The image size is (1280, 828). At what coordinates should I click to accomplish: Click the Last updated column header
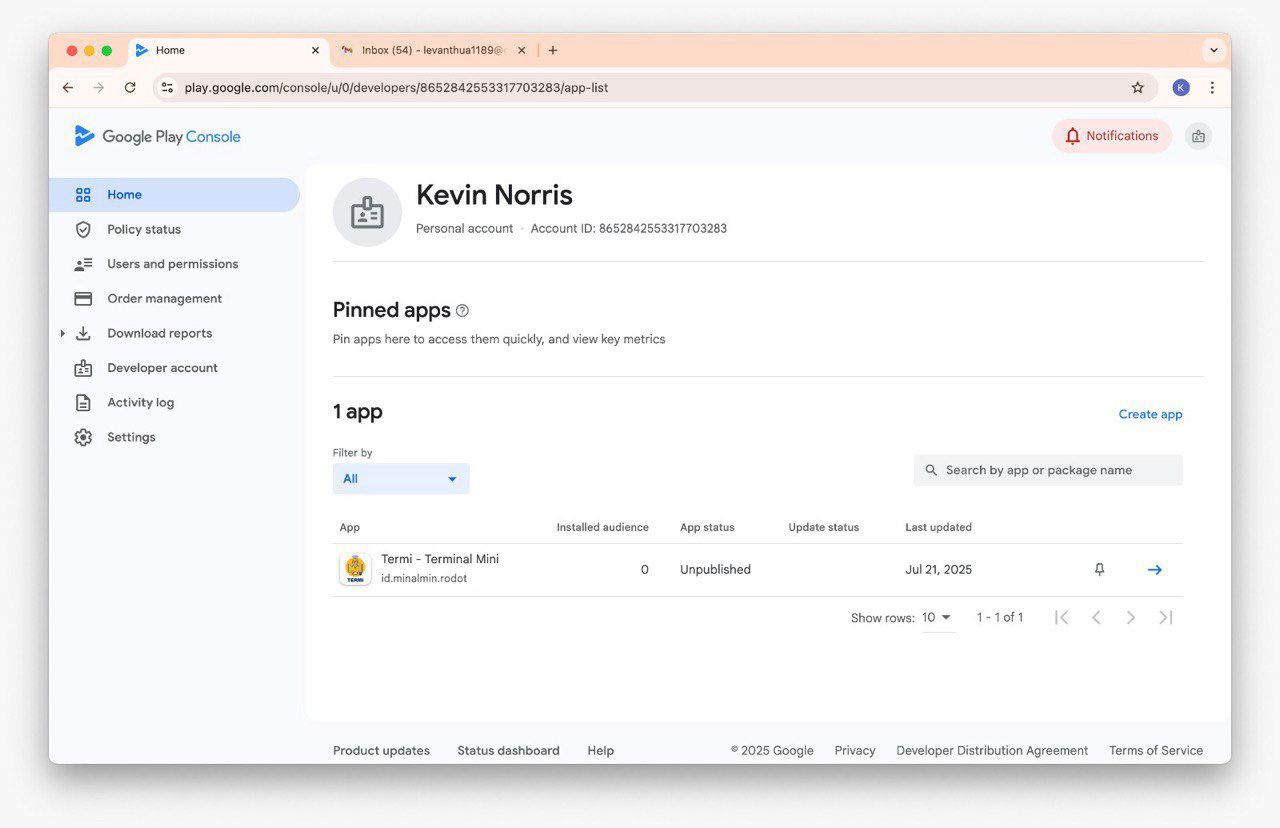point(938,527)
